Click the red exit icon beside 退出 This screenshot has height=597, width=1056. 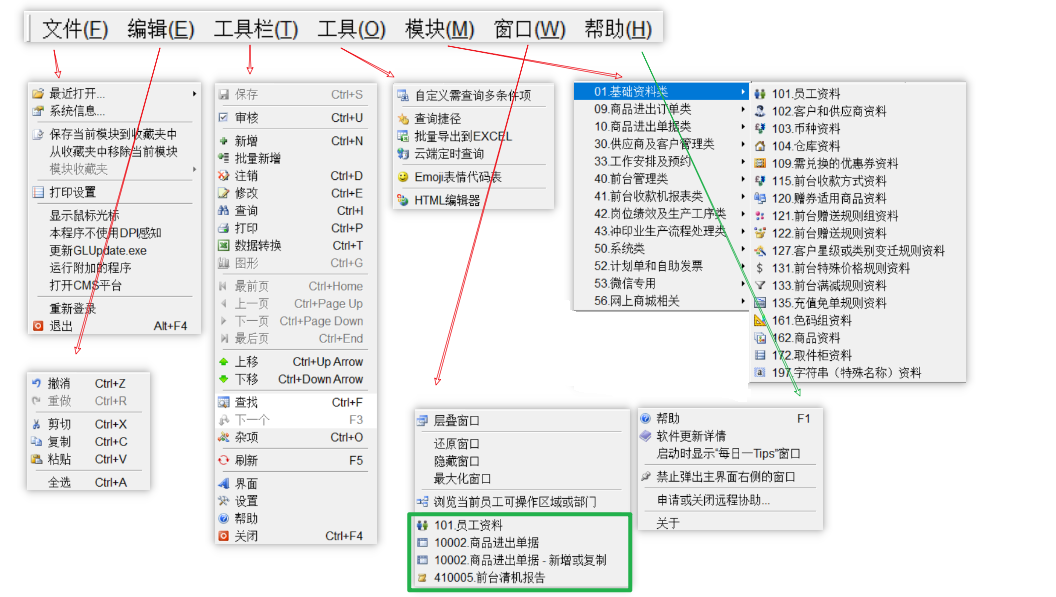[x=38, y=326]
